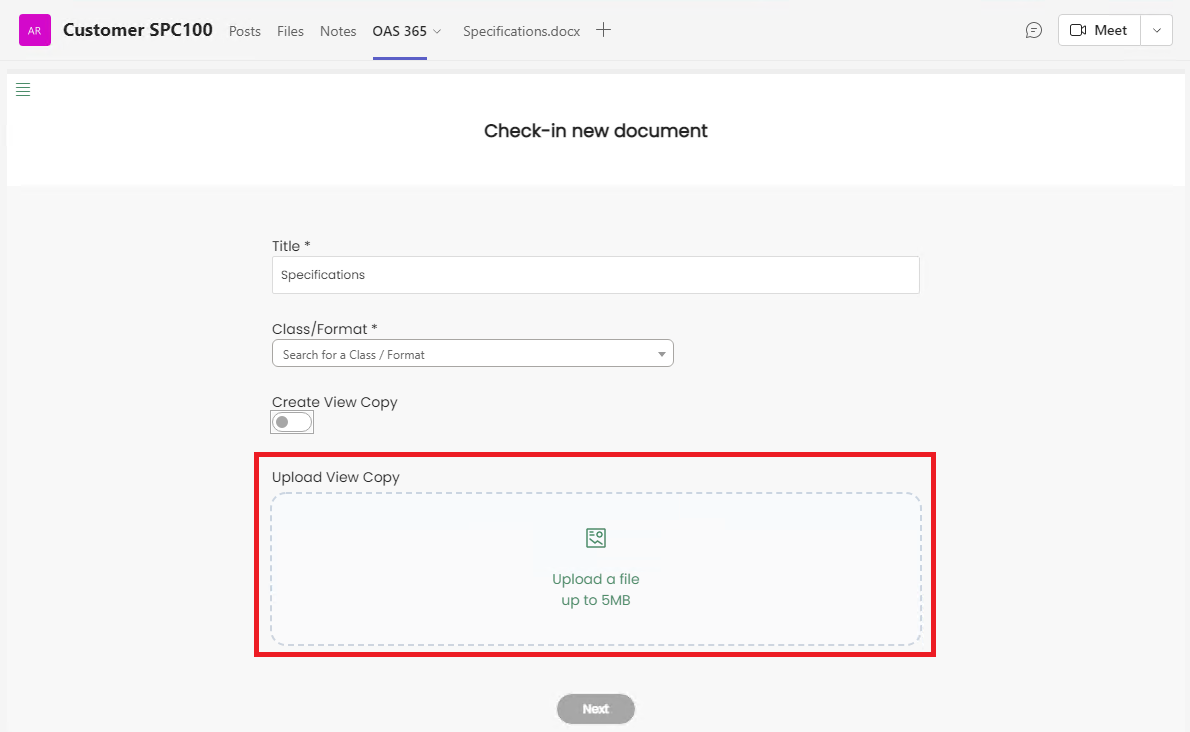This screenshot has width=1190, height=732.
Task: Click the Customer SPC100 channel name
Action: click(x=138, y=30)
